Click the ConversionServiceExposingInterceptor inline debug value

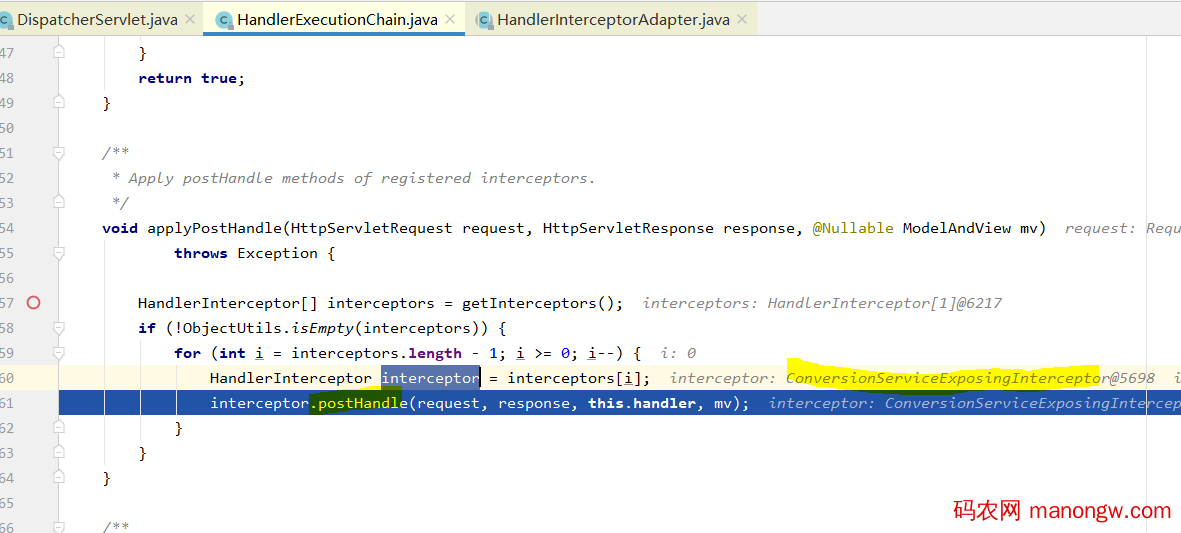945,378
